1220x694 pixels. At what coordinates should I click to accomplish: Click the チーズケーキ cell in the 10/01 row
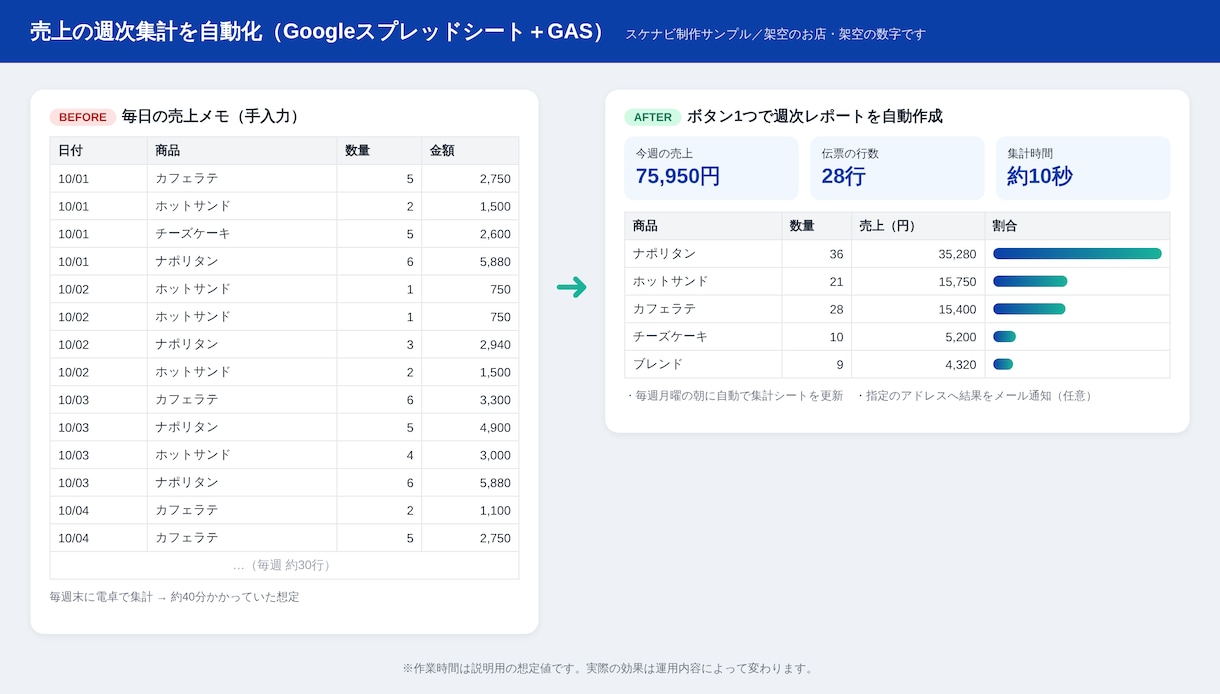pos(242,234)
